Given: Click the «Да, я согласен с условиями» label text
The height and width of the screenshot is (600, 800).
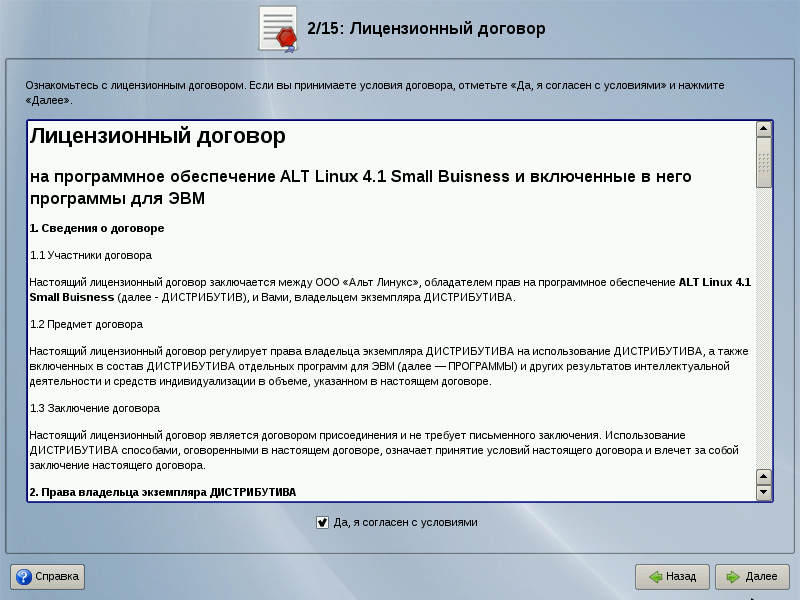Looking at the screenshot, I should (x=405, y=522).
